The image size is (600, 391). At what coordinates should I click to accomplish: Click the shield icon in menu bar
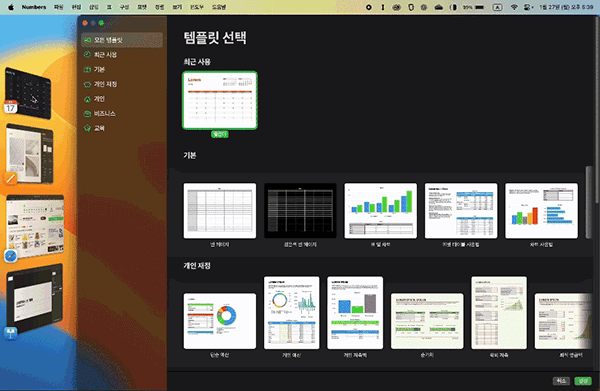(x=411, y=7)
